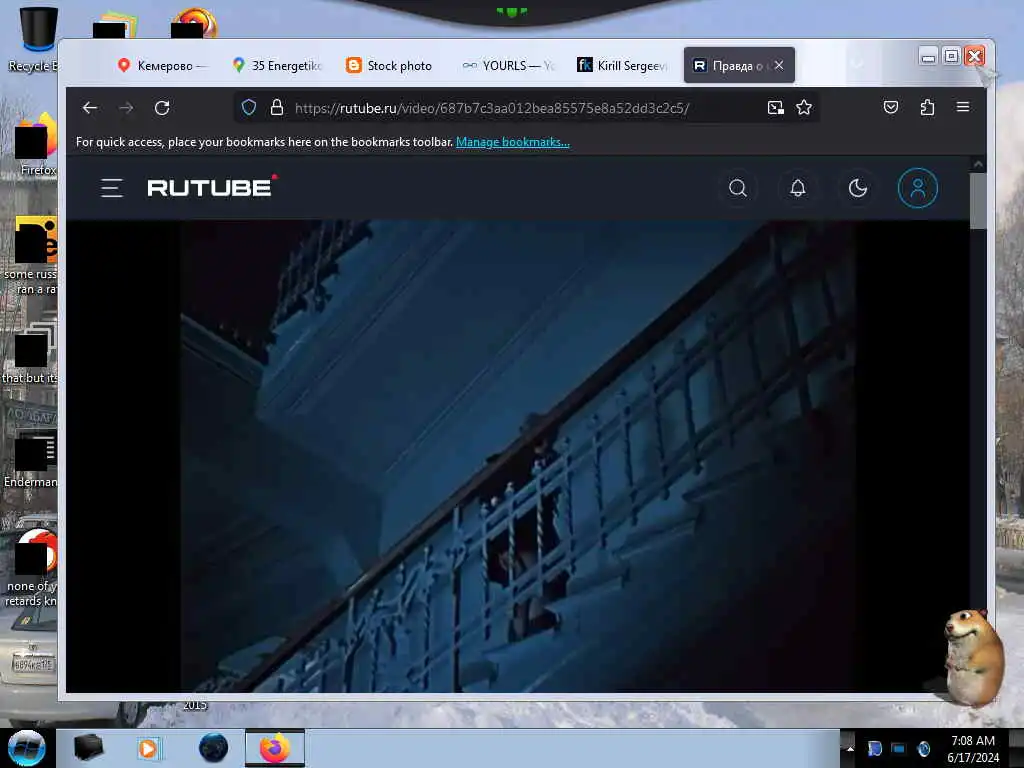Close the Правда tab
Viewport: 1024px width, 768px height.
click(x=779, y=65)
